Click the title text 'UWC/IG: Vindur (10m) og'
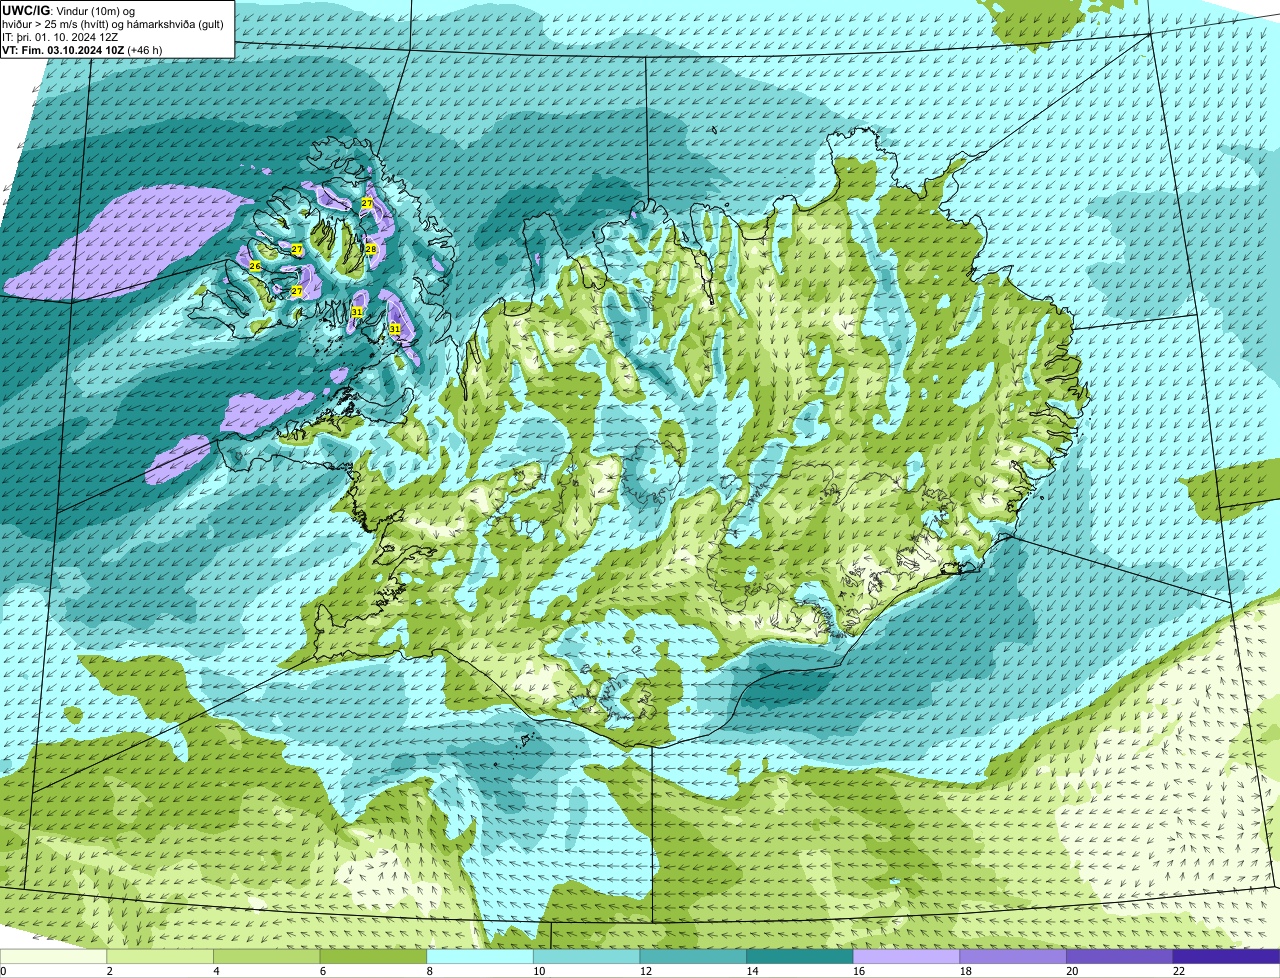The width and height of the screenshot is (1280, 978). [x=68, y=11]
